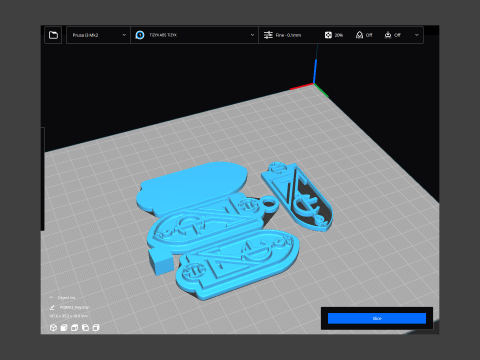The height and width of the screenshot is (360, 480).
Task: Click the Fine - 0.1mm profile label
Action: (288, 35)
